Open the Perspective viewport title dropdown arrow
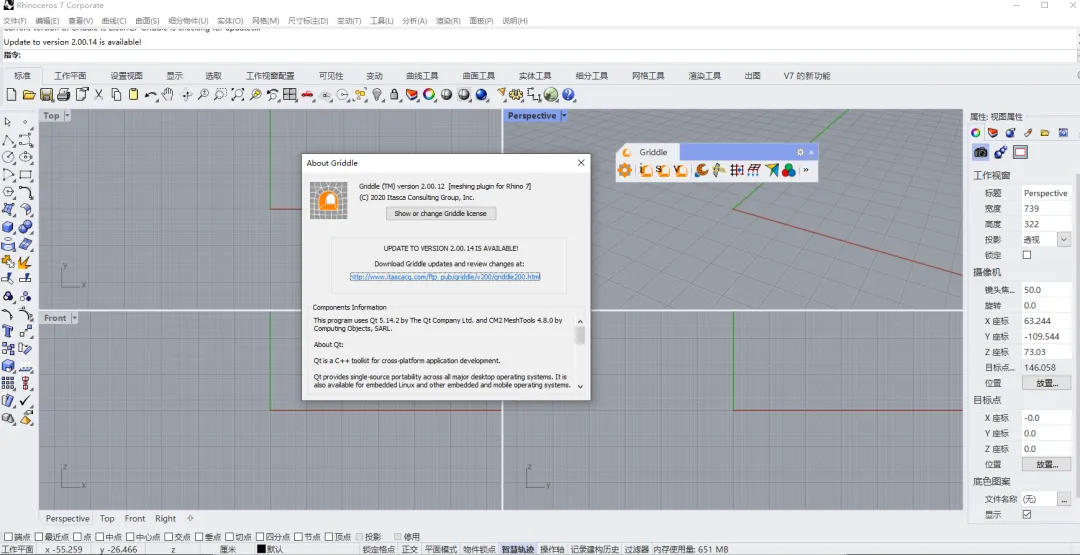 [x=563, y=116]
